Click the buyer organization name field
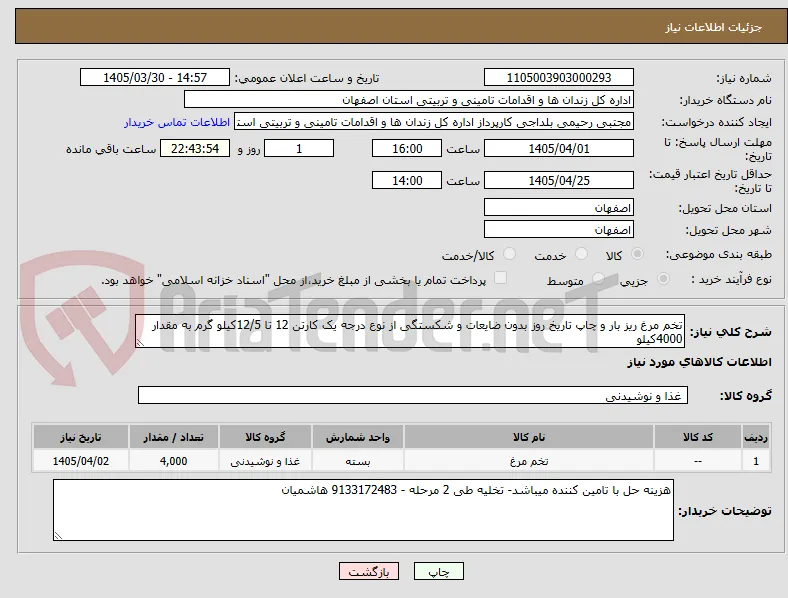This screenshot has width=788, height=598. (x=409, y=99)
